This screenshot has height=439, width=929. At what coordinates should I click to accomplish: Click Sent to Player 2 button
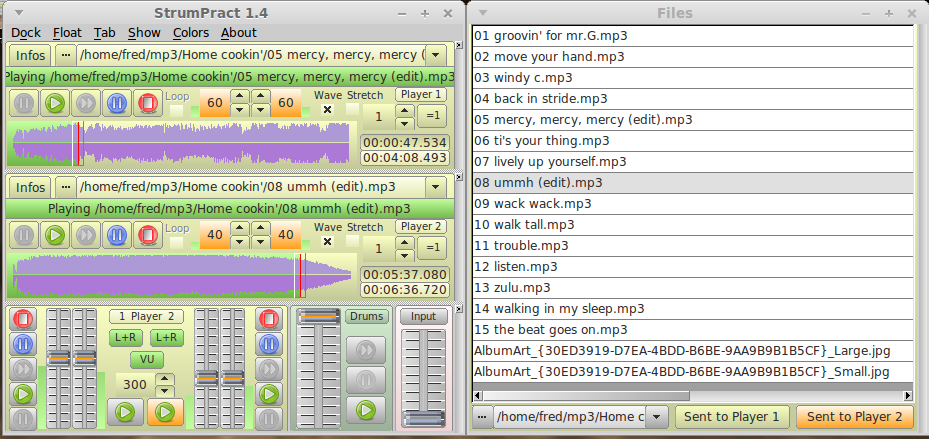[x=854, y=416]
